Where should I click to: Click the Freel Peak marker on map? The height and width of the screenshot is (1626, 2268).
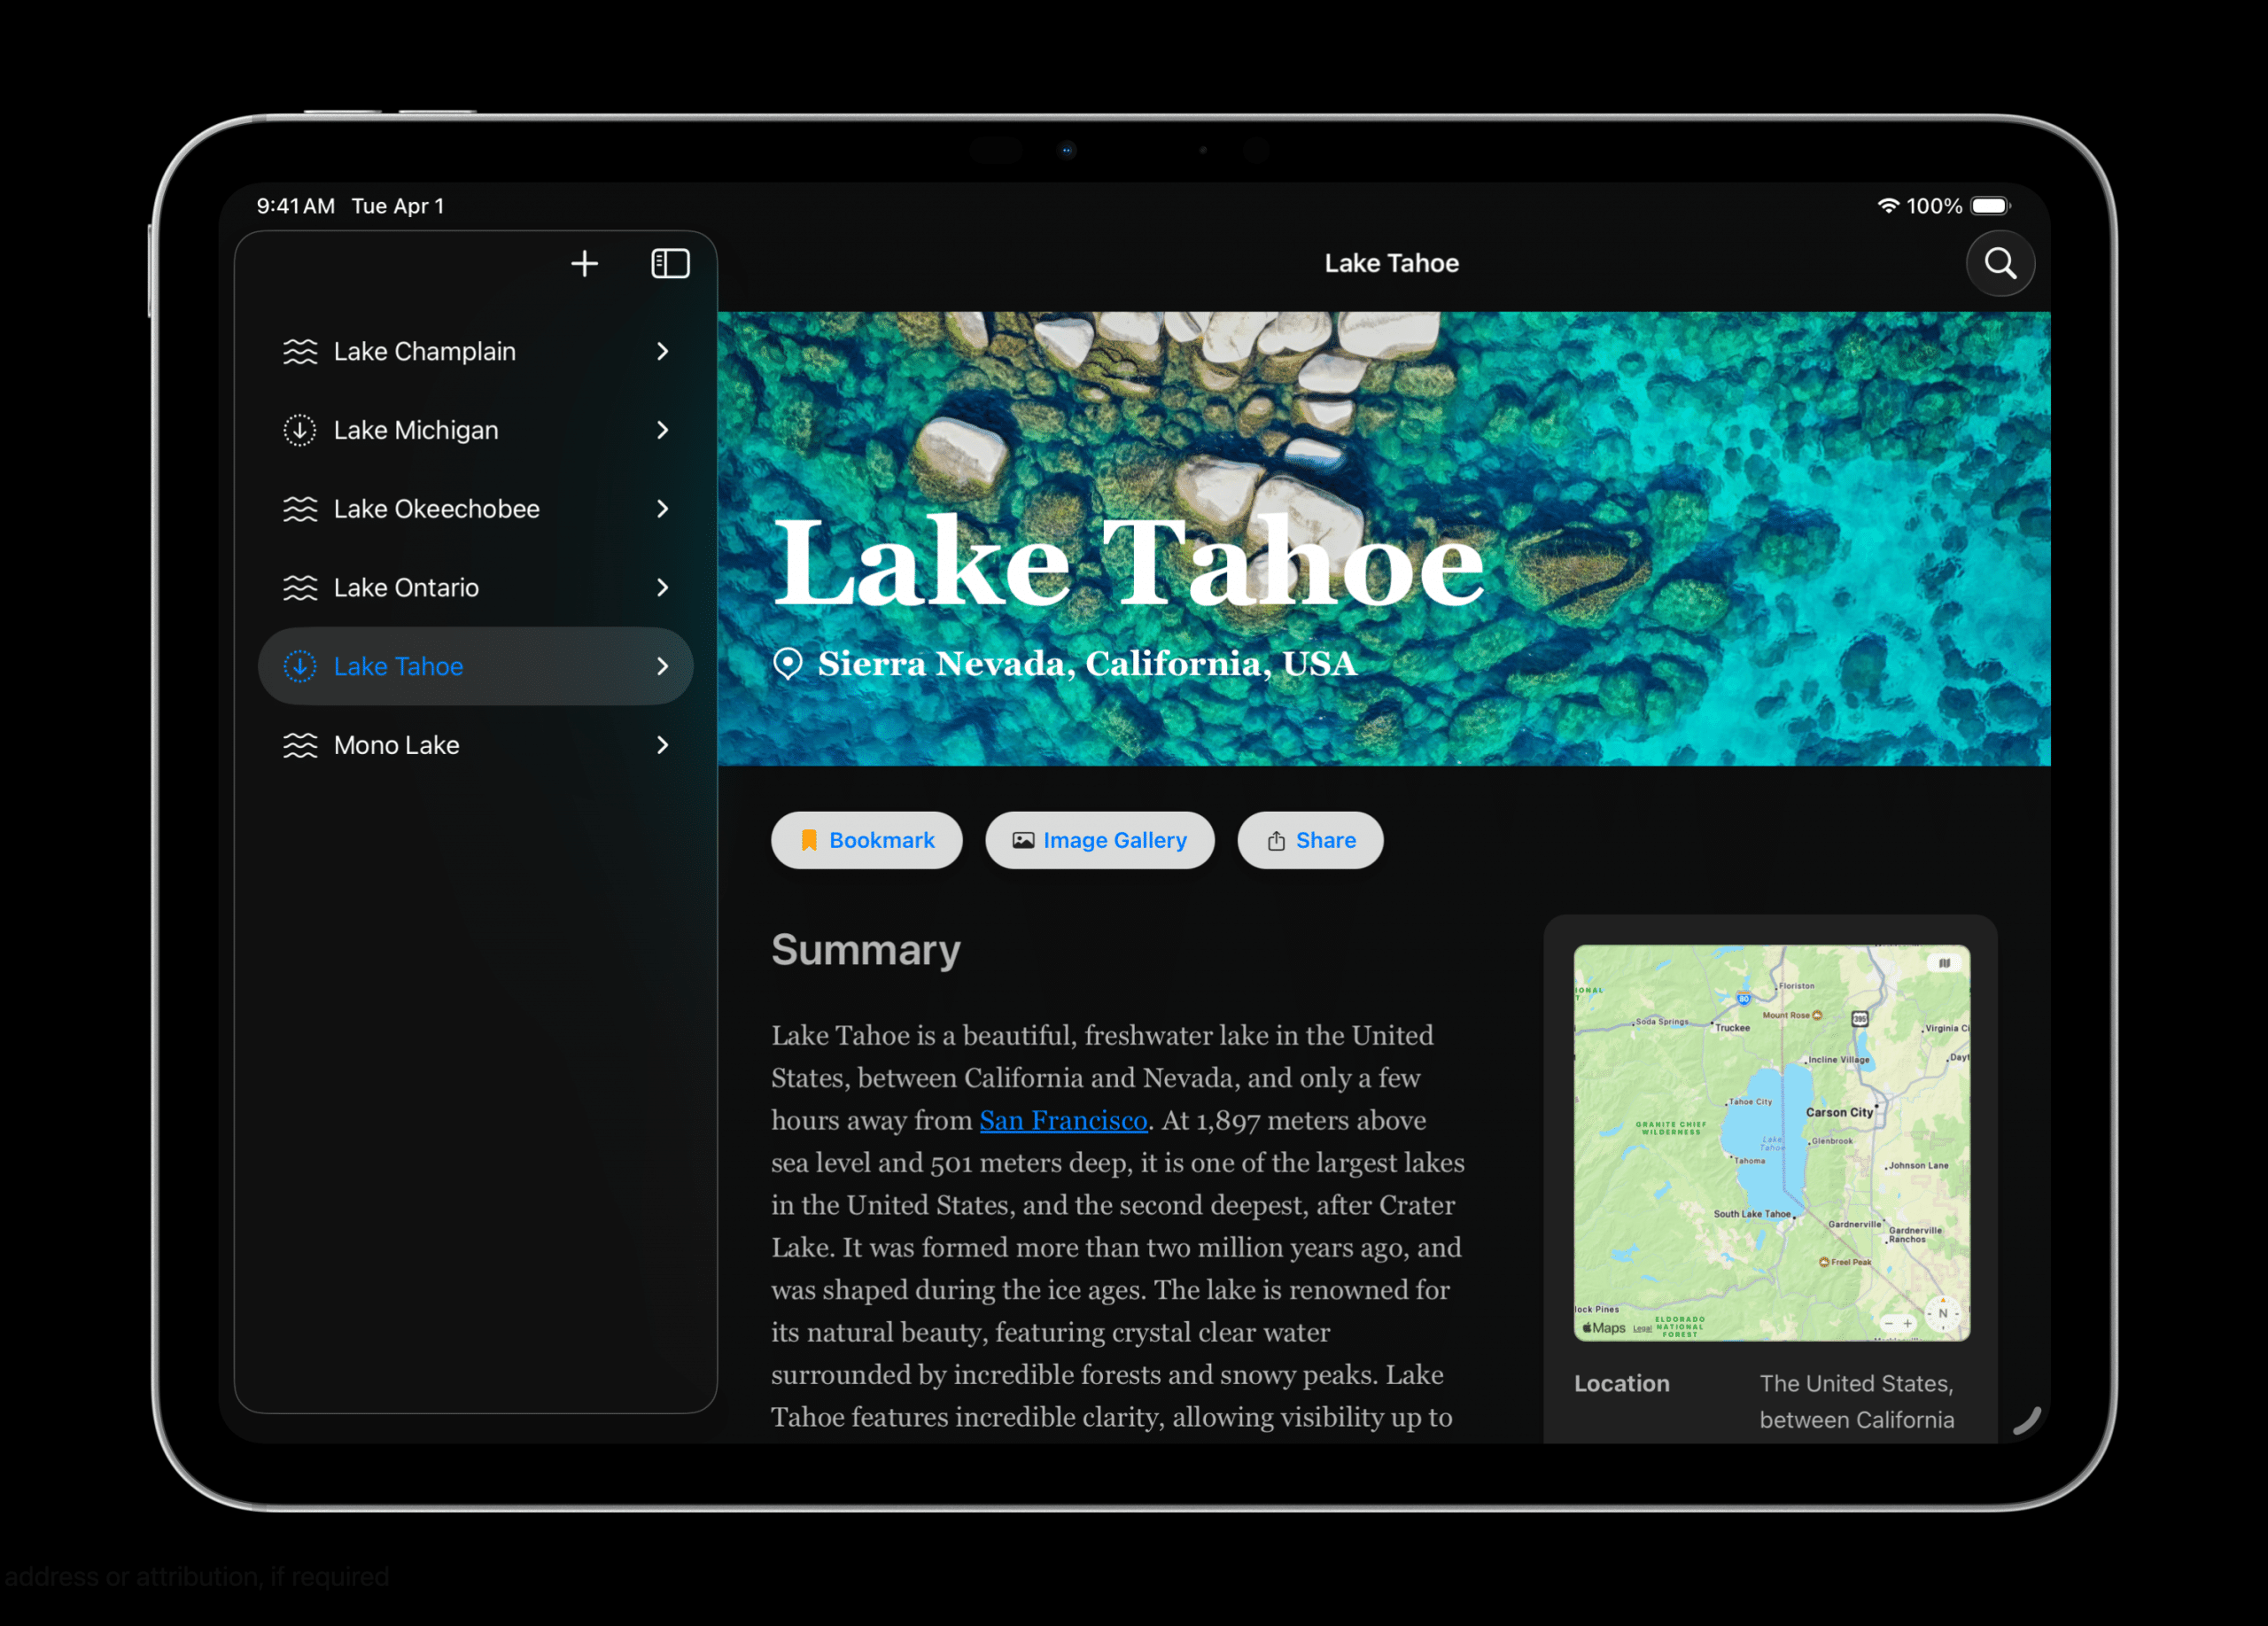point(1824,1262)
